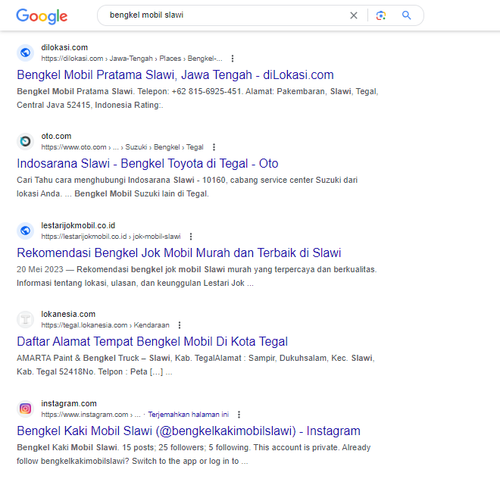Open "Bengkel Mobil Pratama Slawi, Jawa Tengah" result
The width and height of the screenshot is (500, 477).
175,75
